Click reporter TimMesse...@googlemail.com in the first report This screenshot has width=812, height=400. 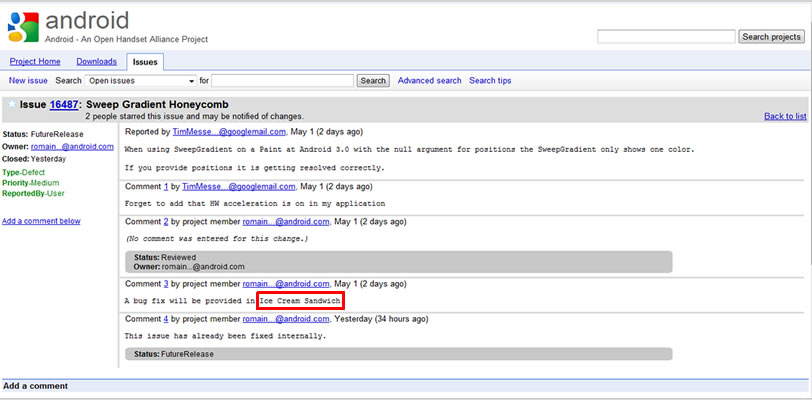pyautogui.click(x=228, y=131)
